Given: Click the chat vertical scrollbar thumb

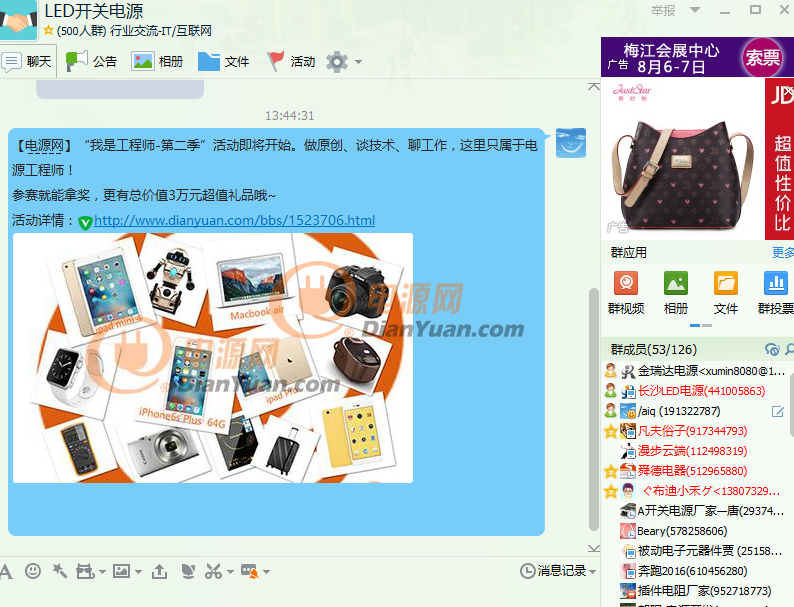Looking at the screenshot, I should point(594,409).
